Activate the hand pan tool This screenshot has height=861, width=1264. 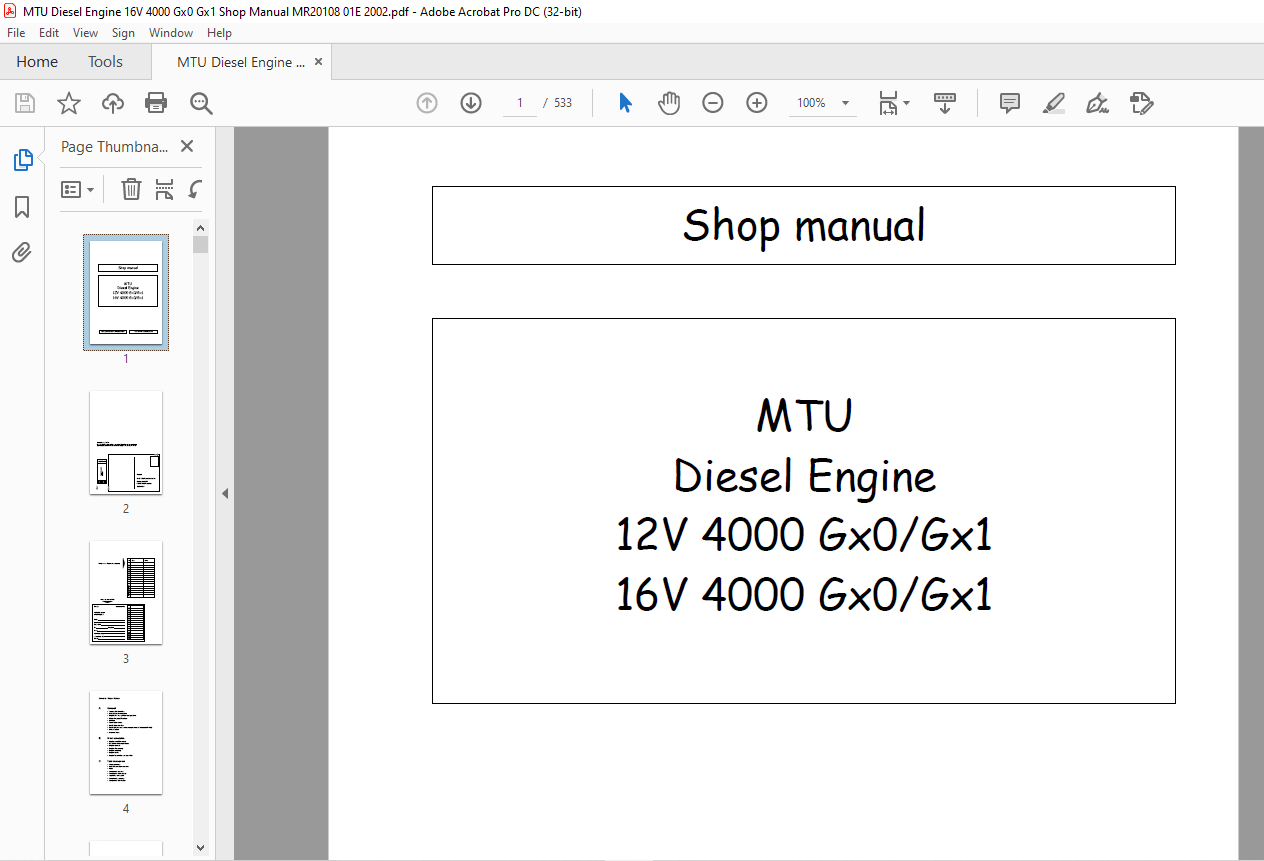click(669, 103)
